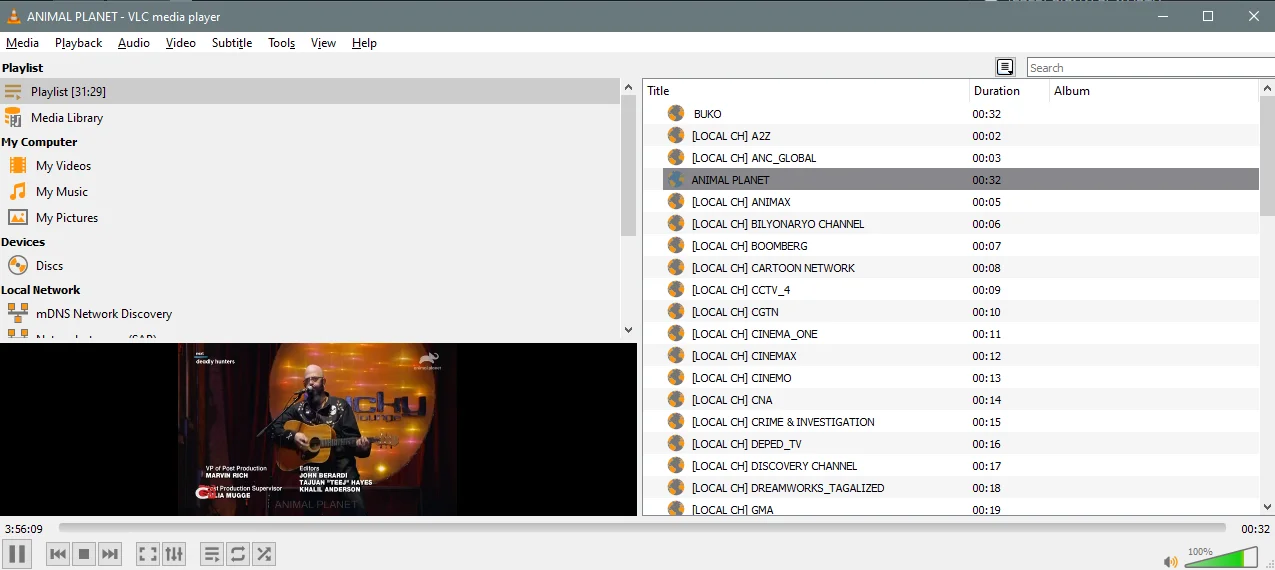Select Playlist [31:29] in the sidebar
The height and width of the screenshot is (570, 1275).
coord(310,91)
